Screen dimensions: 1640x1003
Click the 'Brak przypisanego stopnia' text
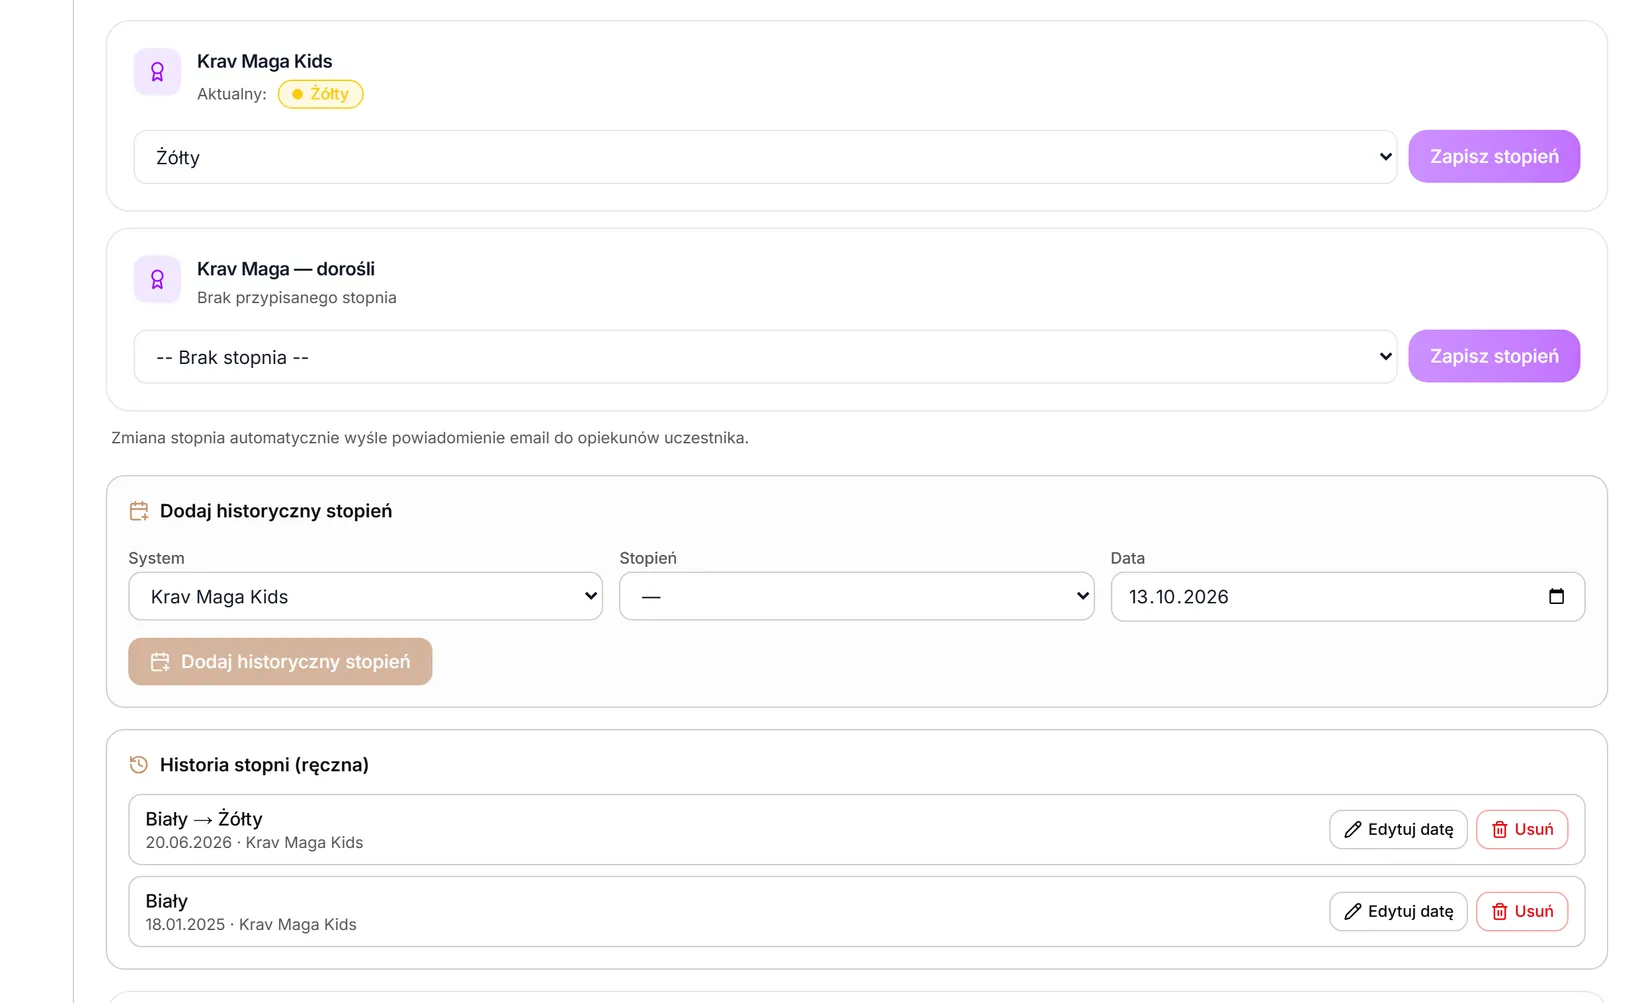point(296,298)
